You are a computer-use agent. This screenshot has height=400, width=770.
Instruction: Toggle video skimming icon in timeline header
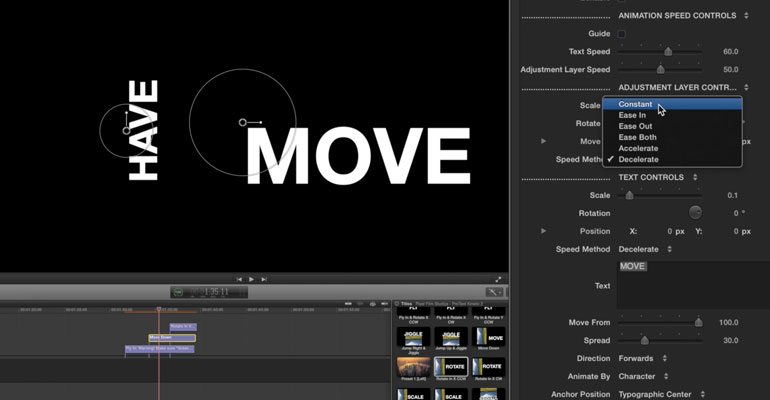(348, 304)
